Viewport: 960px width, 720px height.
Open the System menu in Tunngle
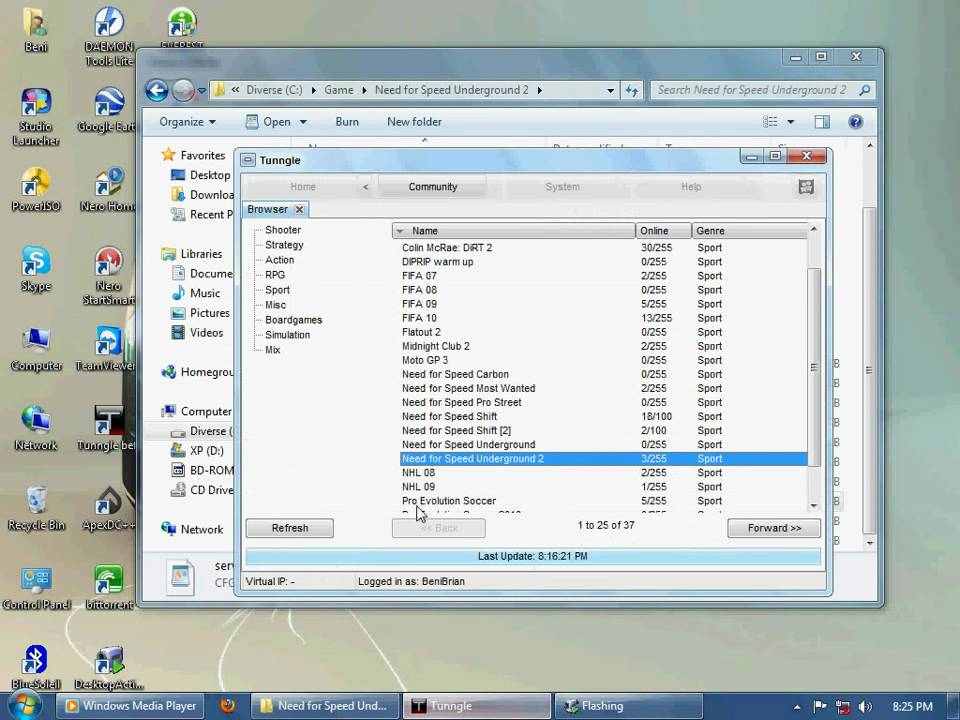coord(563,187)
